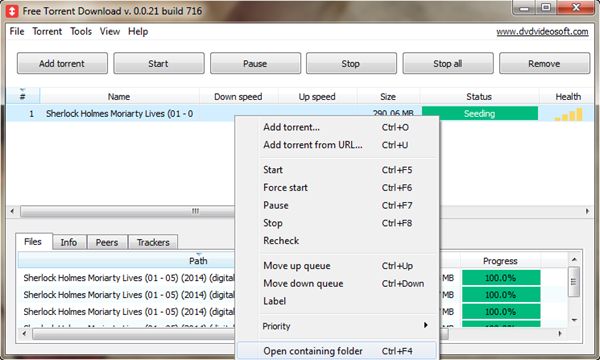
Task: Open the File menu
Action: (17, 31)
